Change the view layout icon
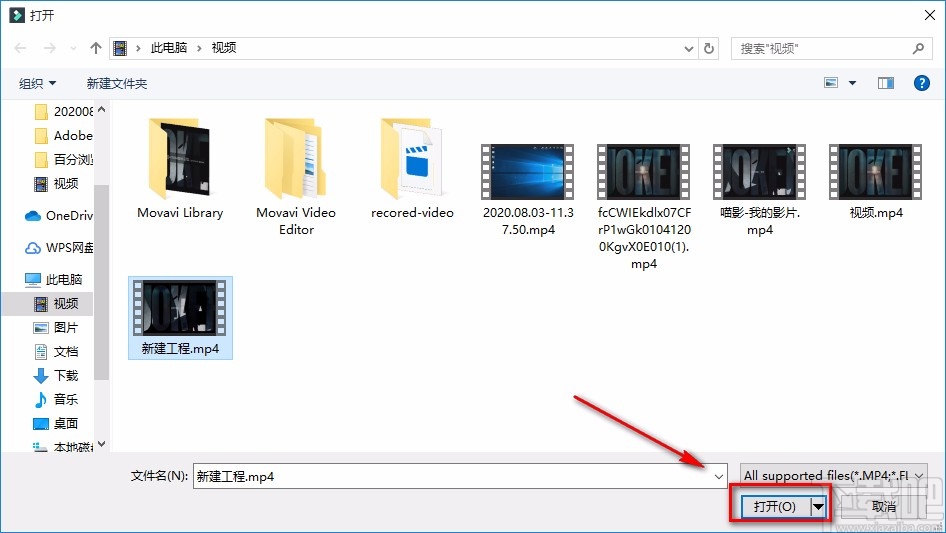 (x=831, y=83)
